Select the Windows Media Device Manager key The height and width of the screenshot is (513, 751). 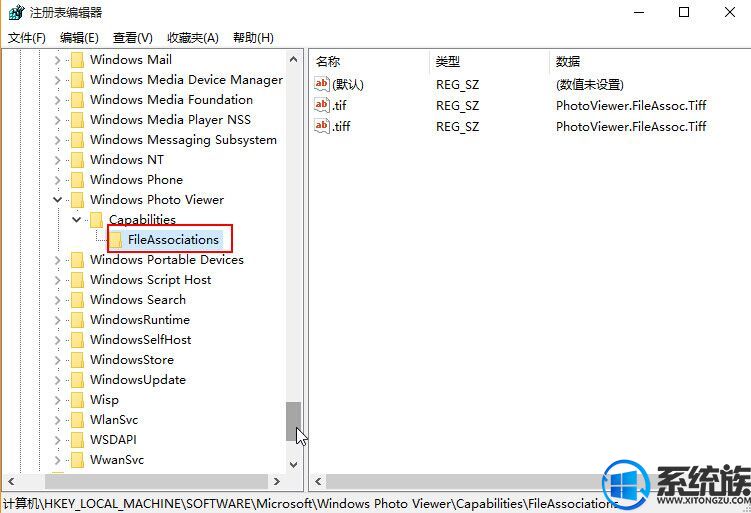[x=186, y=80]
